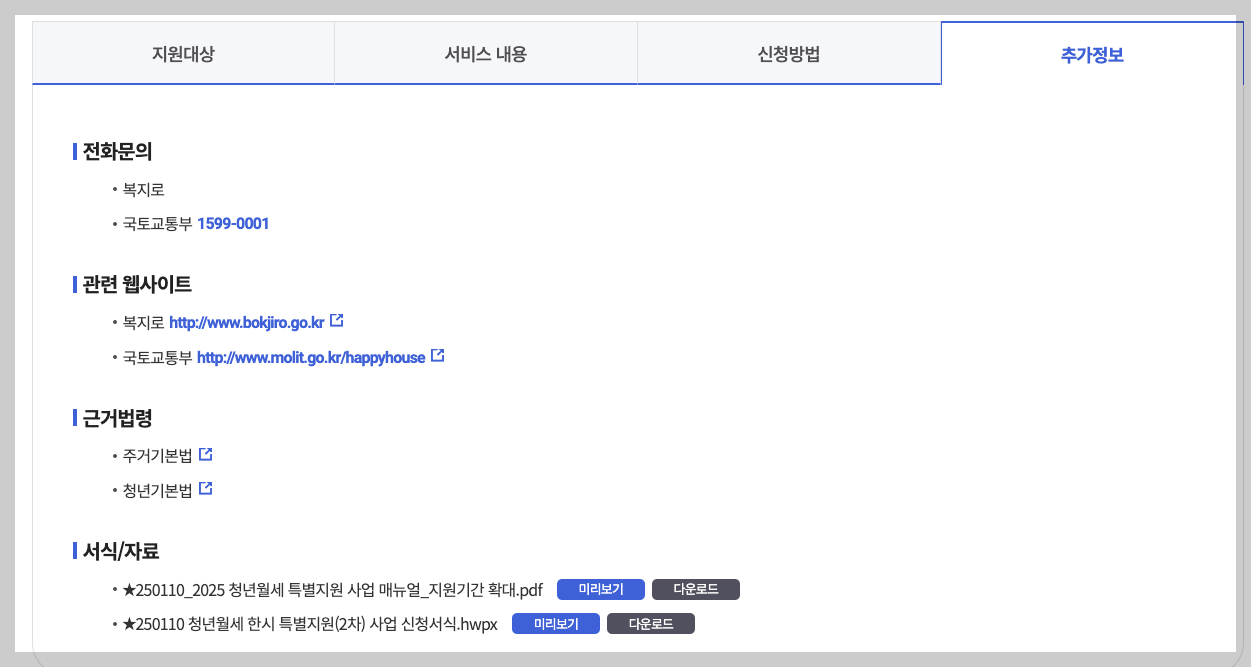
Task: Switch to the 지원대상 tab
Action: tap(184, 53)
